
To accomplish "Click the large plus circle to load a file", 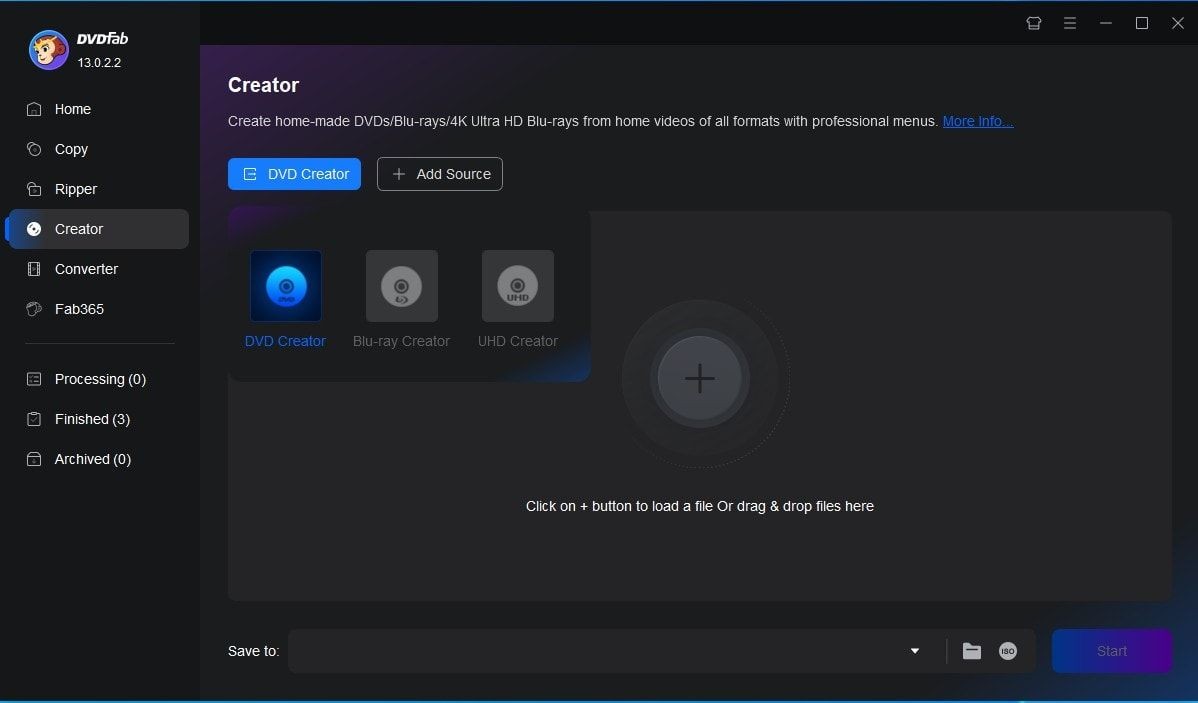I will 700,379.
